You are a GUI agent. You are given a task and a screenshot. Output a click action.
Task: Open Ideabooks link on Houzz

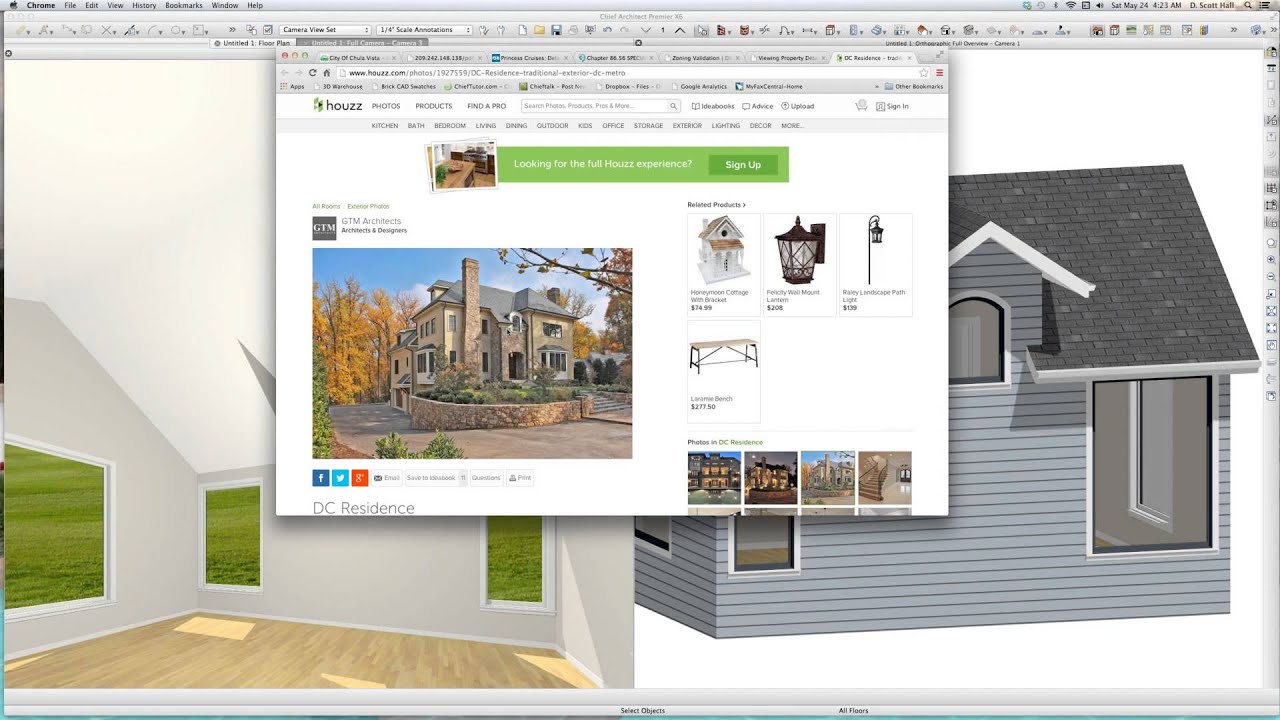pos(713,106)
